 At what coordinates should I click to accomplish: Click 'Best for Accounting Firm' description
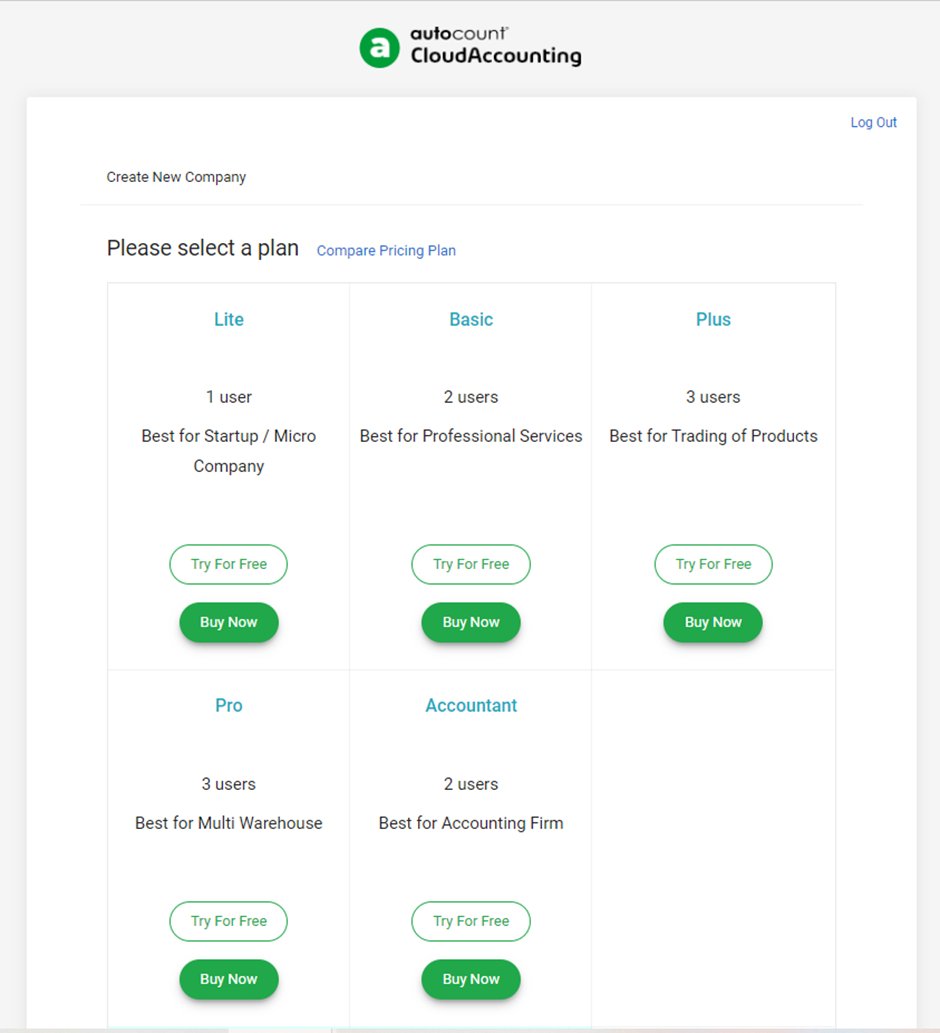pos(471,823)
